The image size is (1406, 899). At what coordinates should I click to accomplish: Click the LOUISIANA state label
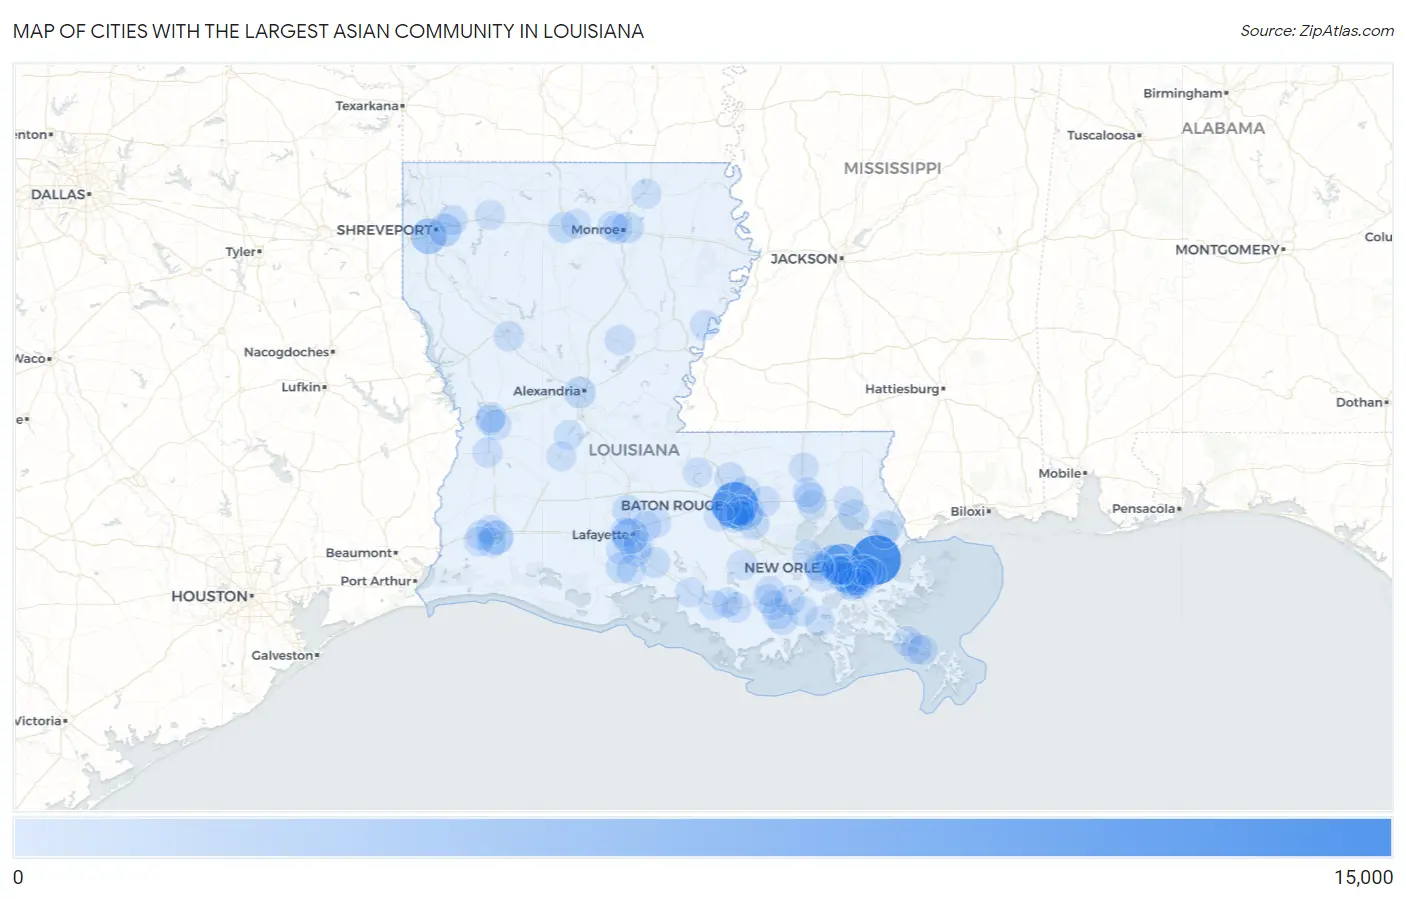point(634,450)
